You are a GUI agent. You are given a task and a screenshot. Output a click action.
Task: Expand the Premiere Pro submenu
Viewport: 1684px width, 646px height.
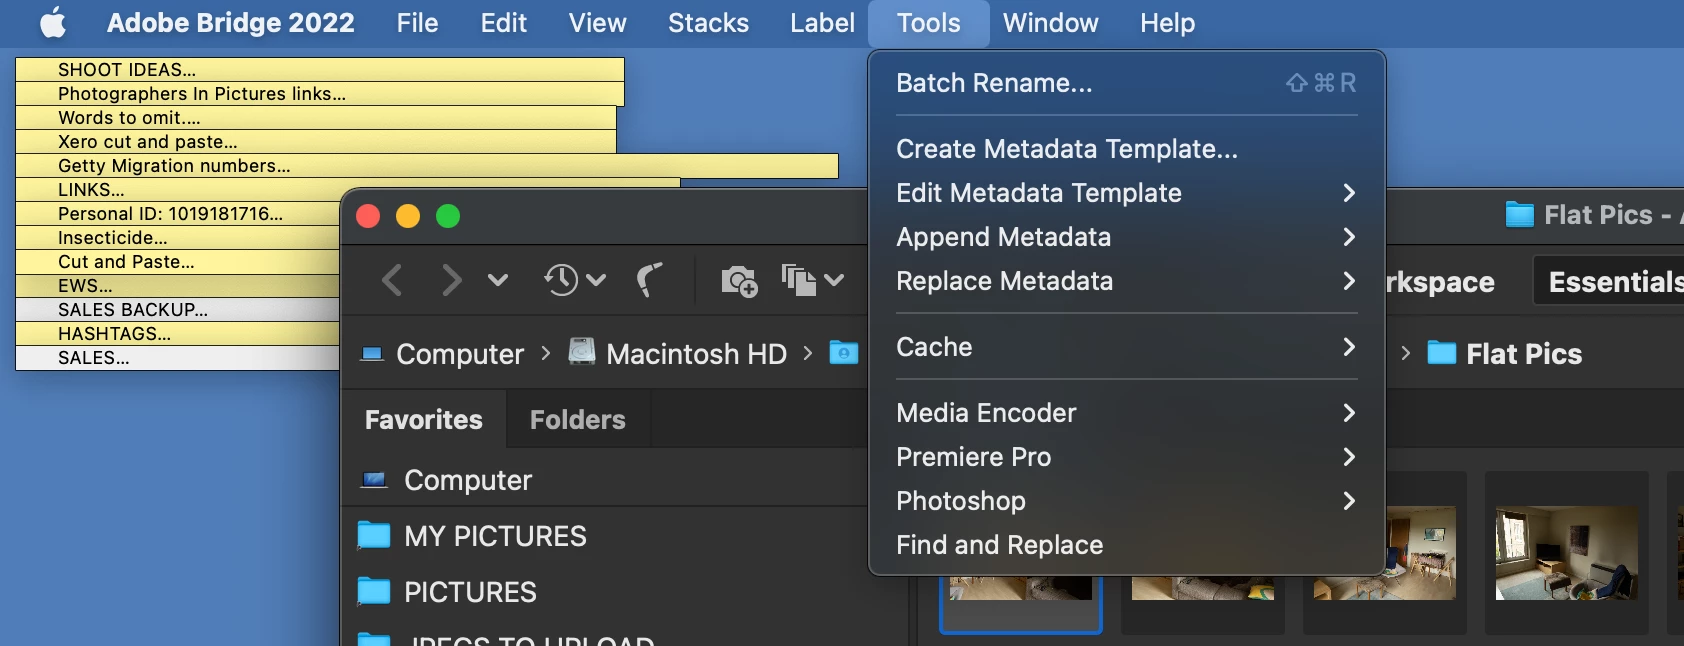click(1127, 457)
